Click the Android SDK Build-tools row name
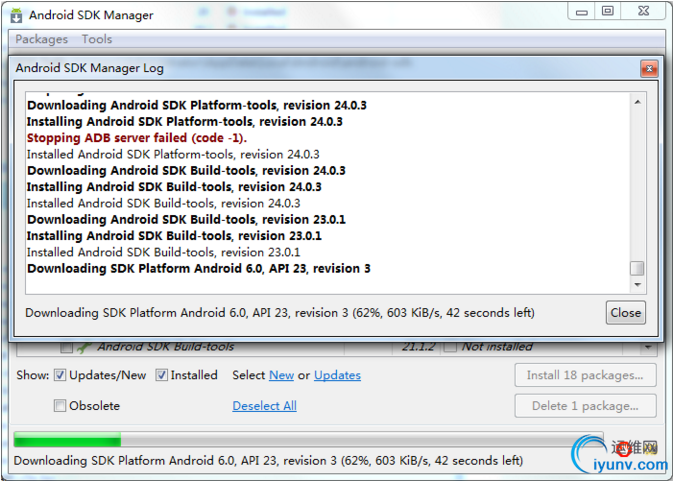Image resolution: width=674 pixels, height=481 pixels. 165,347
